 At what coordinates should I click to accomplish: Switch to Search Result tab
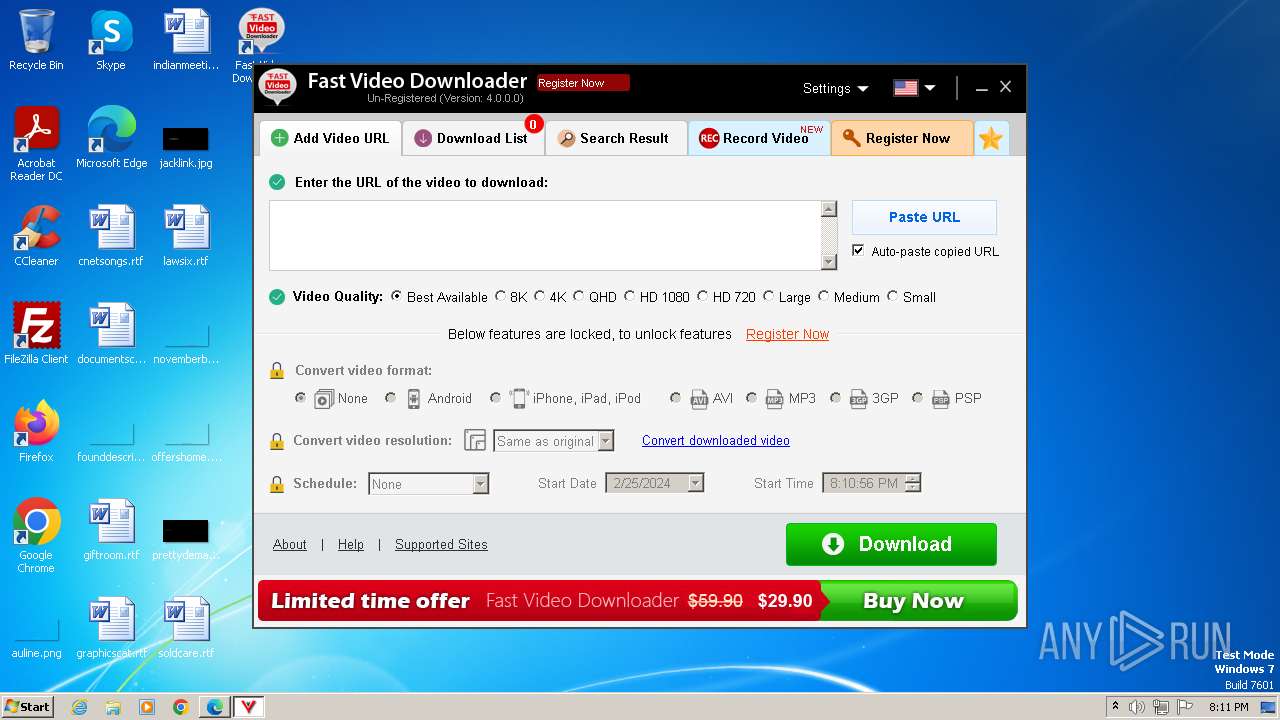tap(615, 139)
